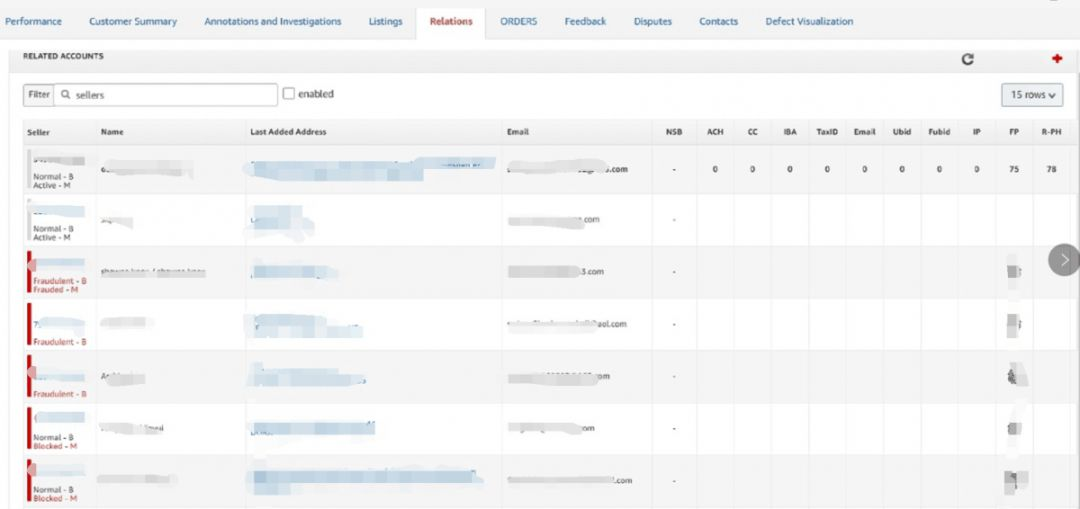This screenshot has width=1080, height=509.
Task: Switch to the Disputes tab
Action: [653, 21]
